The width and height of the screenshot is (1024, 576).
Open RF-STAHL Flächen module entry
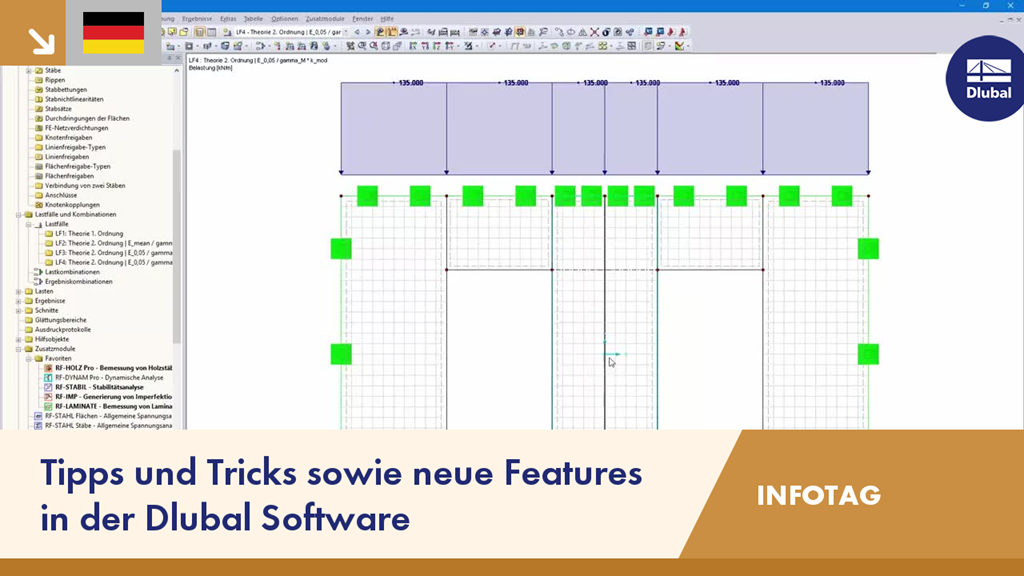pyautogui.click(x=108, y=416)
